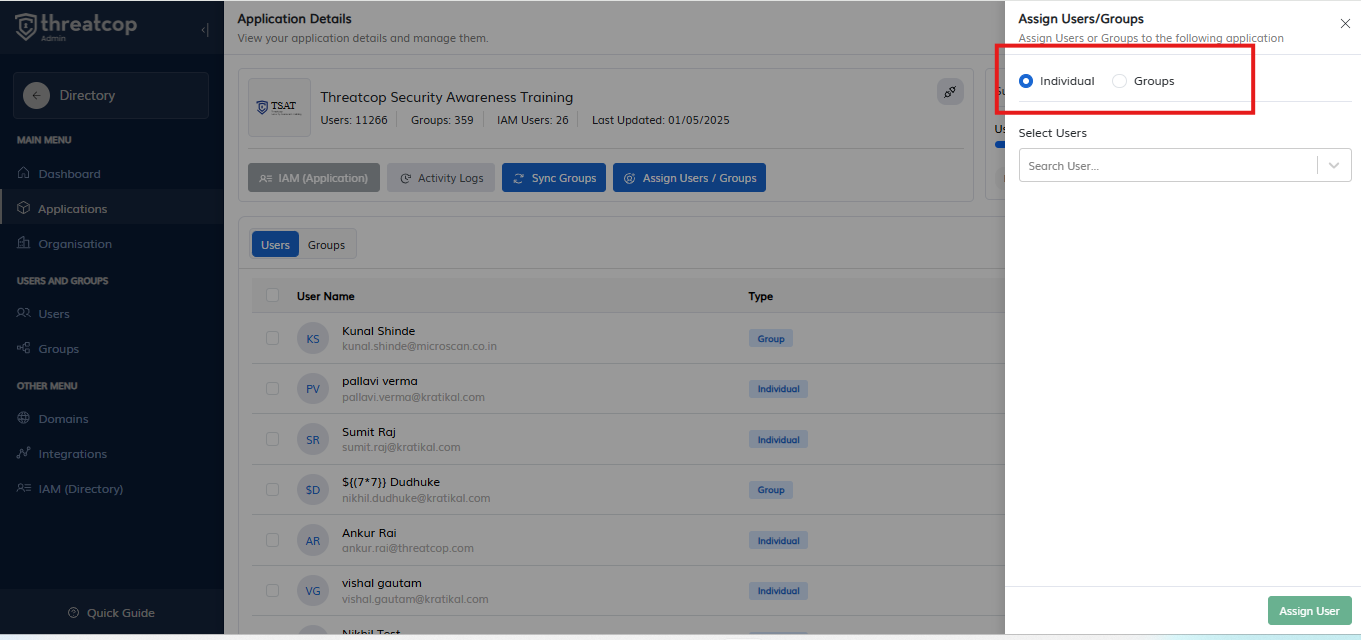Screen dimensions: 1361x640
Task: Open the Activity Logs button
Action: [x=441, y=178]
